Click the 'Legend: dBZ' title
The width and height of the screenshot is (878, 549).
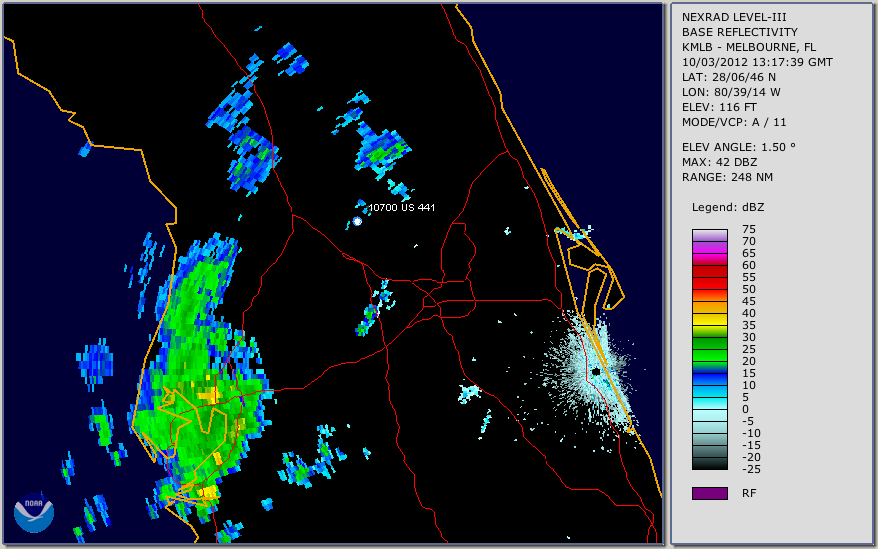728,207
